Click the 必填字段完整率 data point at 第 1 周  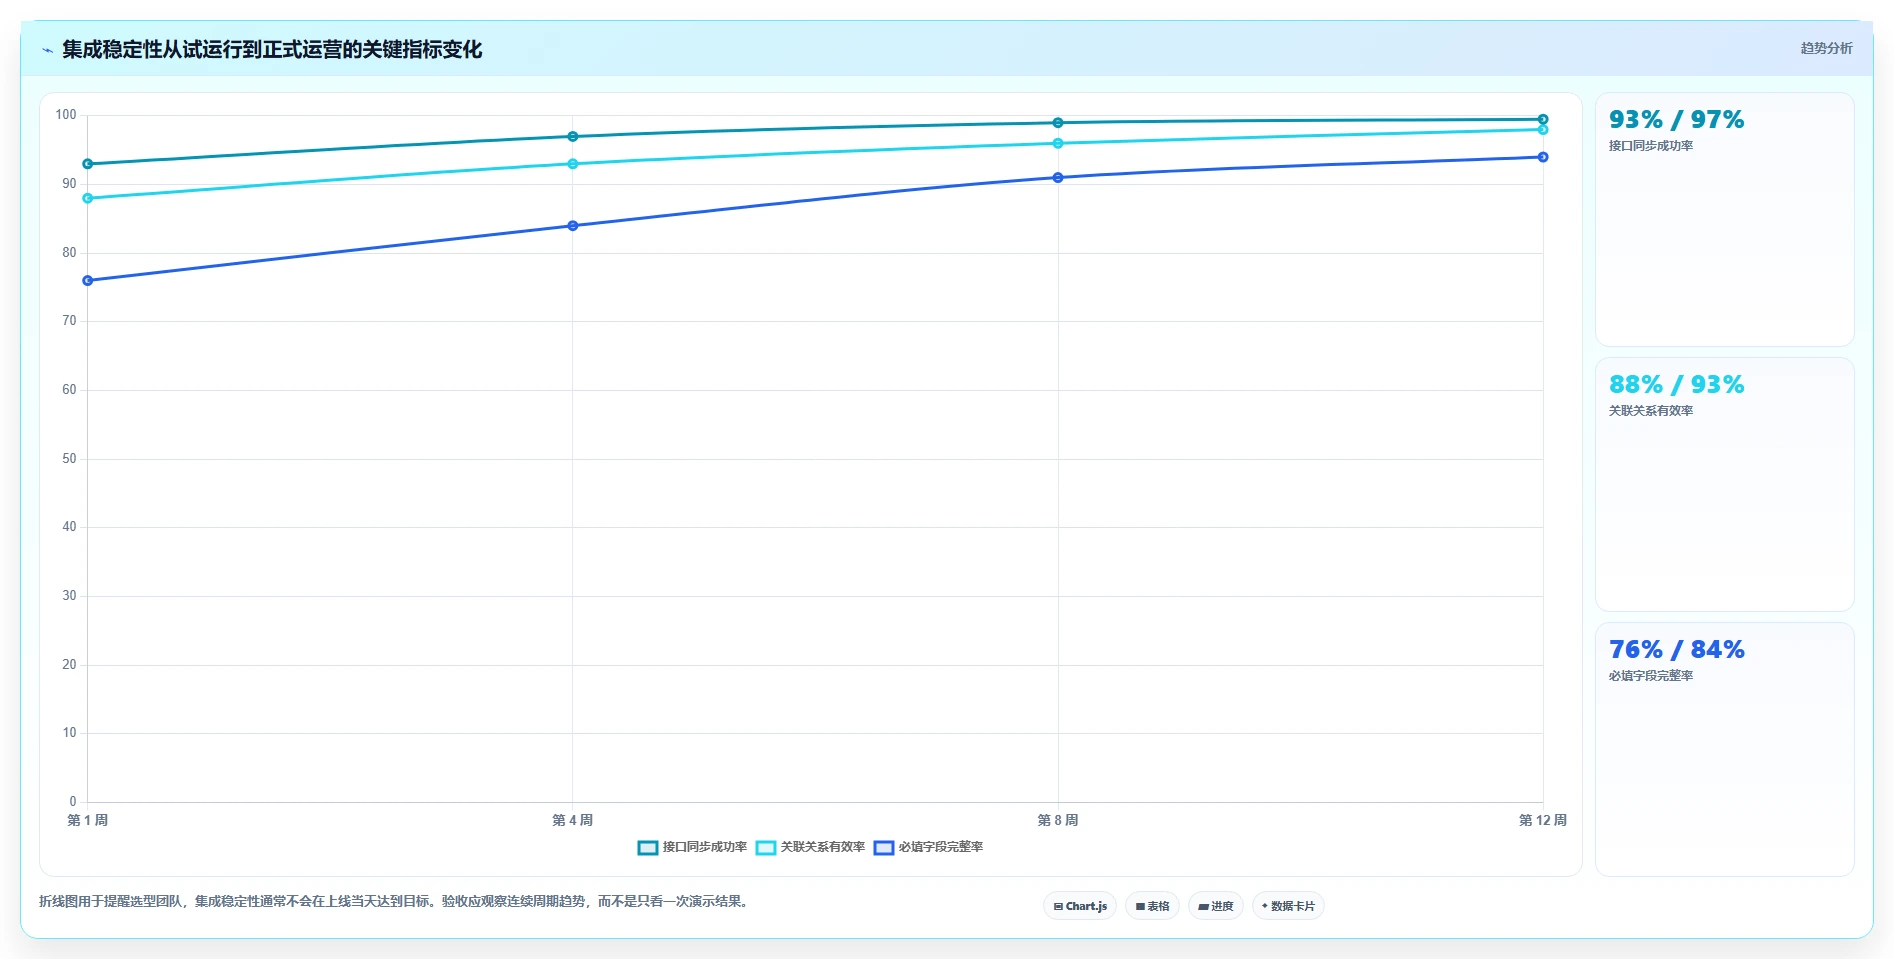coord(88,281)
